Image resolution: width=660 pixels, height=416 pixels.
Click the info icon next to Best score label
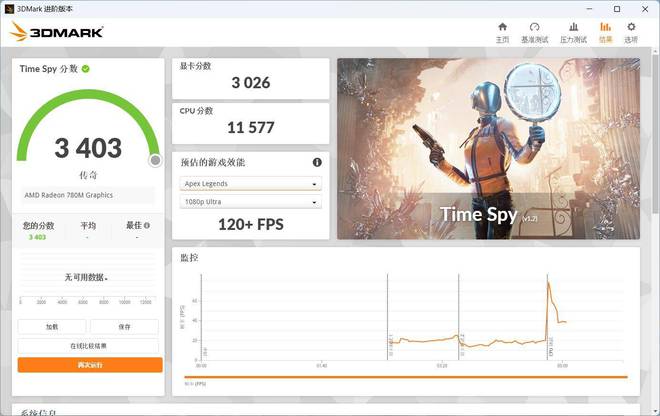pyautogui.click(x=146, y=226)
